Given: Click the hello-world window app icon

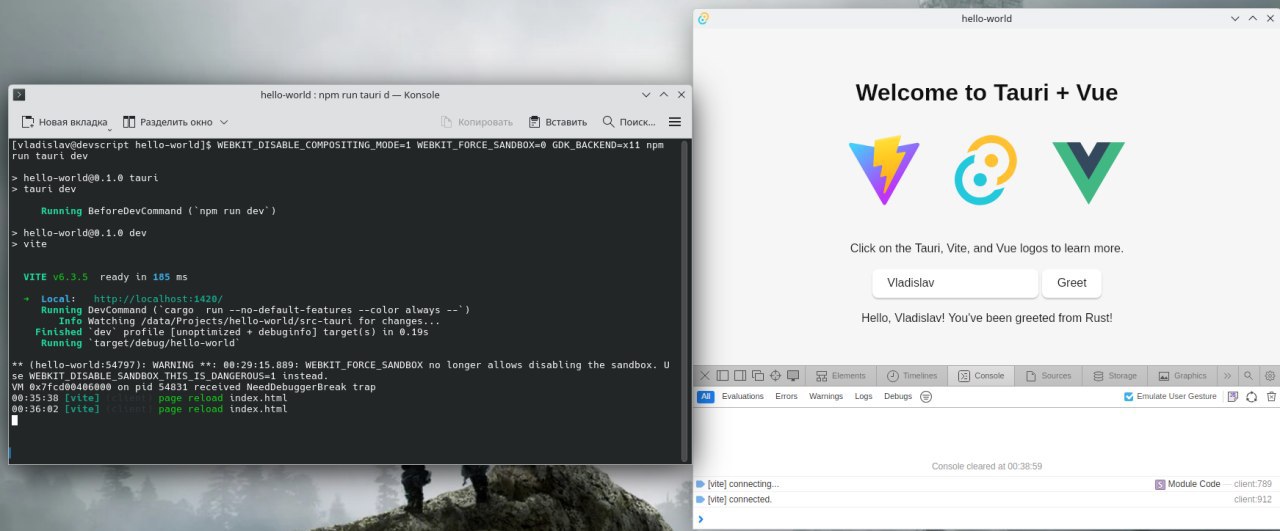Looking at the screenshot, I should tap(704, 18).
